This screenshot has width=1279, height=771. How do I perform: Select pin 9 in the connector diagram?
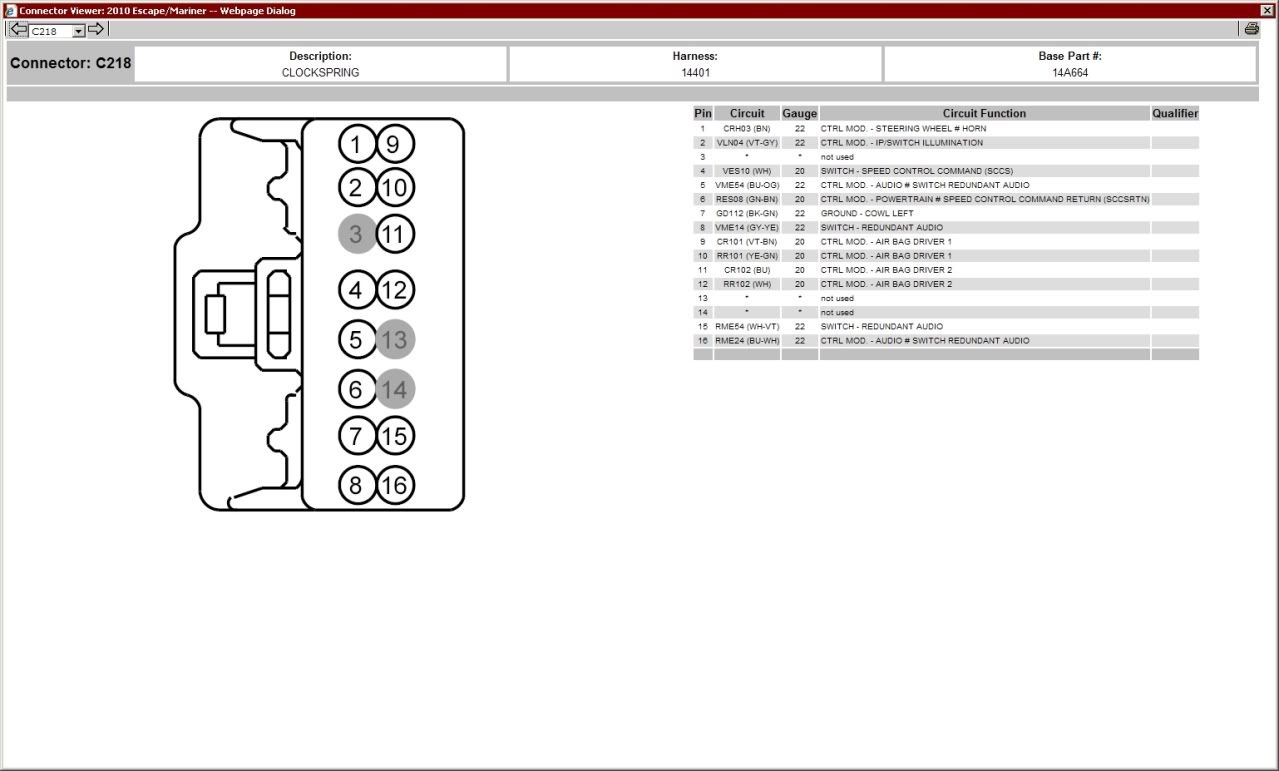[394, 145]
